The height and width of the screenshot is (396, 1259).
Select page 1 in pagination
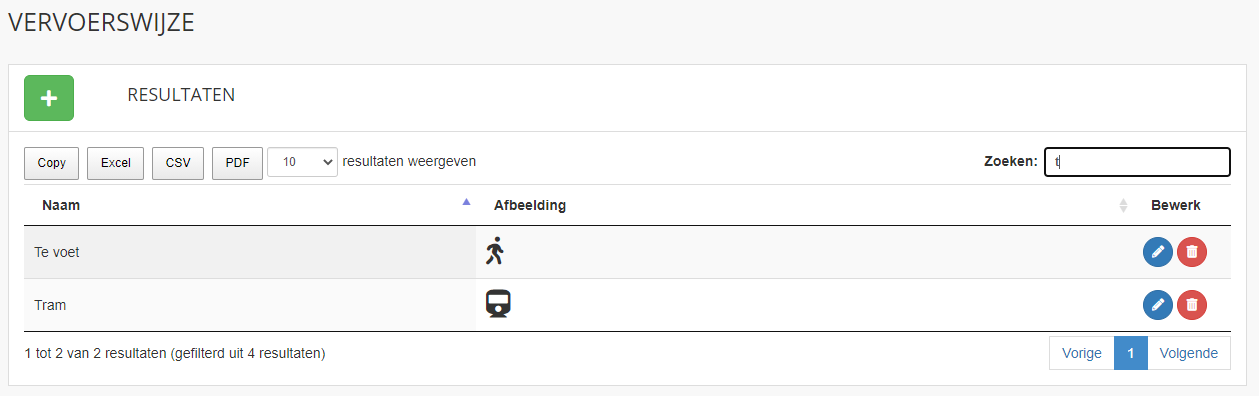tap(1131, 353)
